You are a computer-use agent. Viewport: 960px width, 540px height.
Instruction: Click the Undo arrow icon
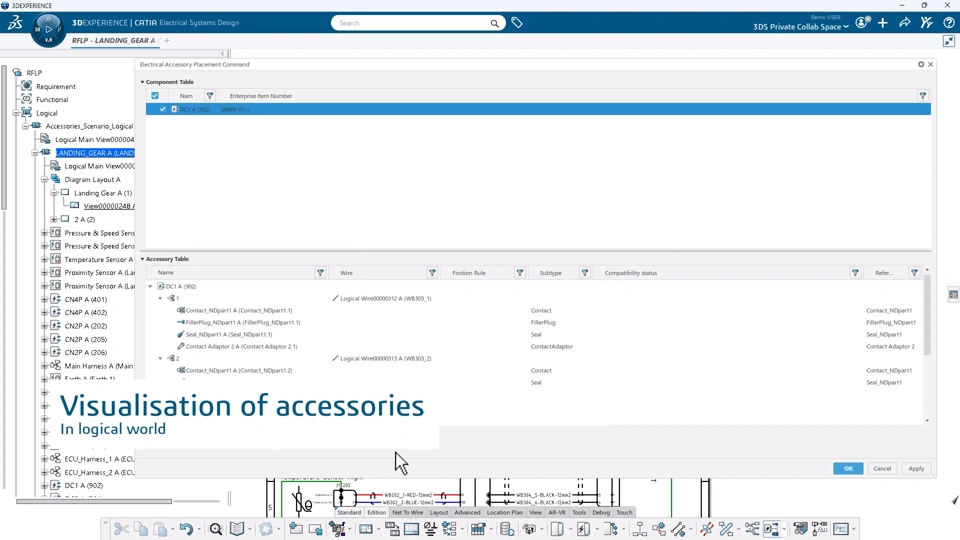click(x=186, y=528)
